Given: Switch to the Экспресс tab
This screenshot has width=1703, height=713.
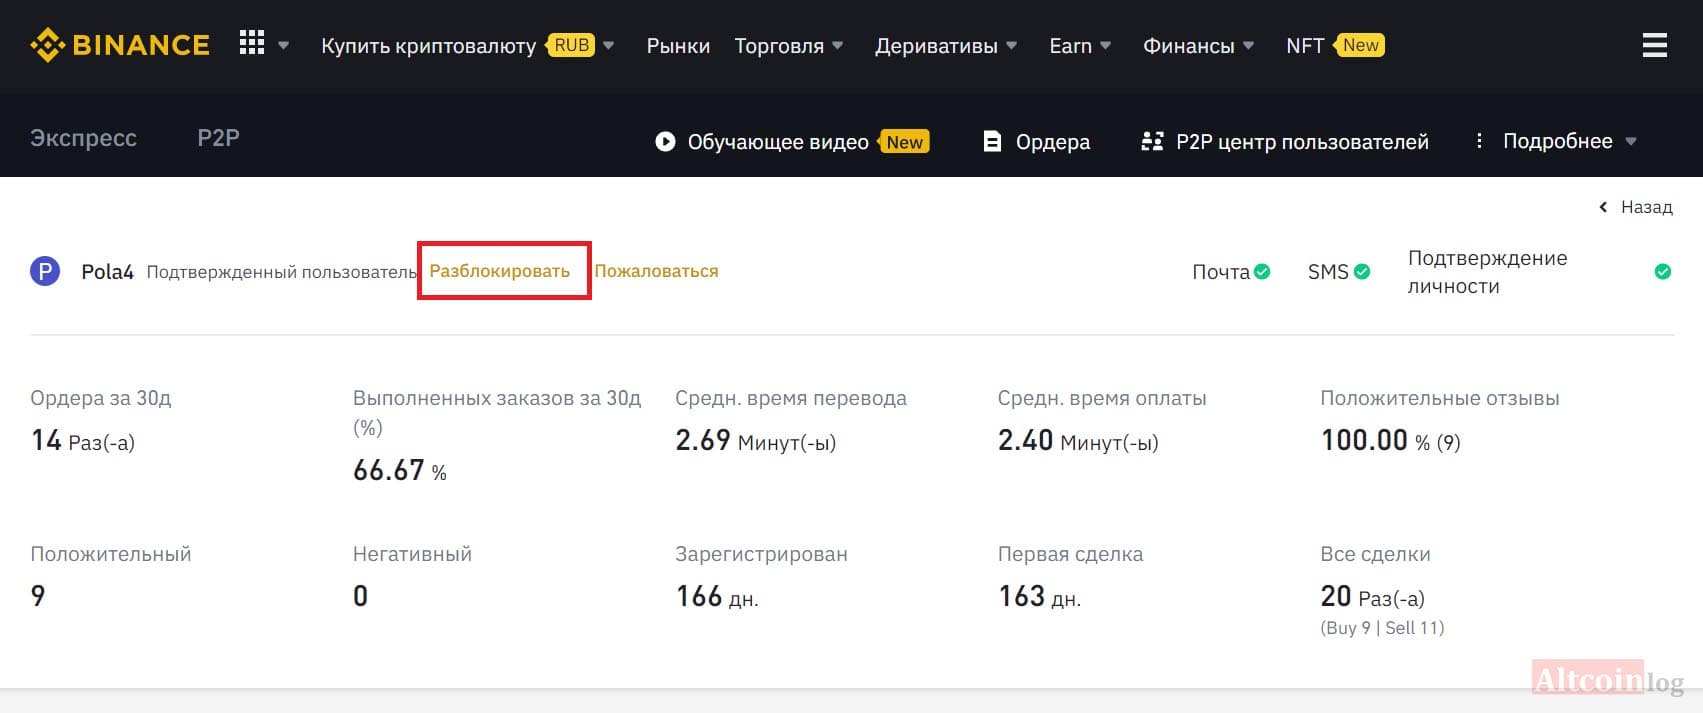Looking at the screenshot, I should (x=83, y=138).
